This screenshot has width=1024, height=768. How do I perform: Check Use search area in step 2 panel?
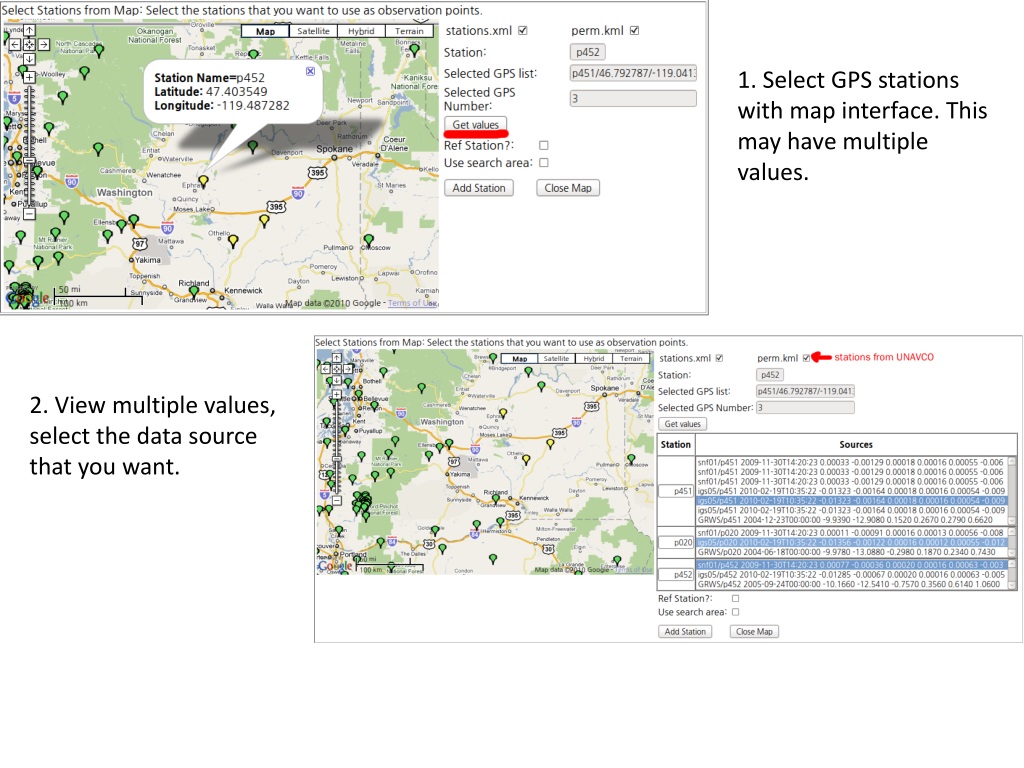pyautogui.click(x=735, y=612)
